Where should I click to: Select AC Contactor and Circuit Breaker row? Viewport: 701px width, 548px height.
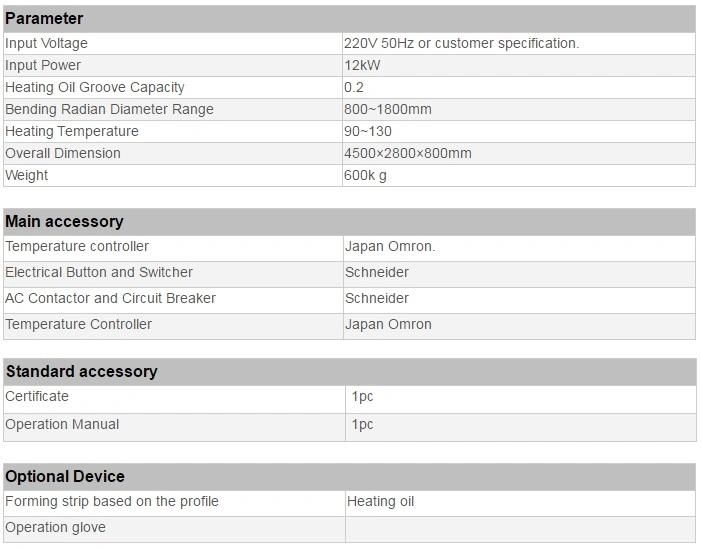click(349, 300)
